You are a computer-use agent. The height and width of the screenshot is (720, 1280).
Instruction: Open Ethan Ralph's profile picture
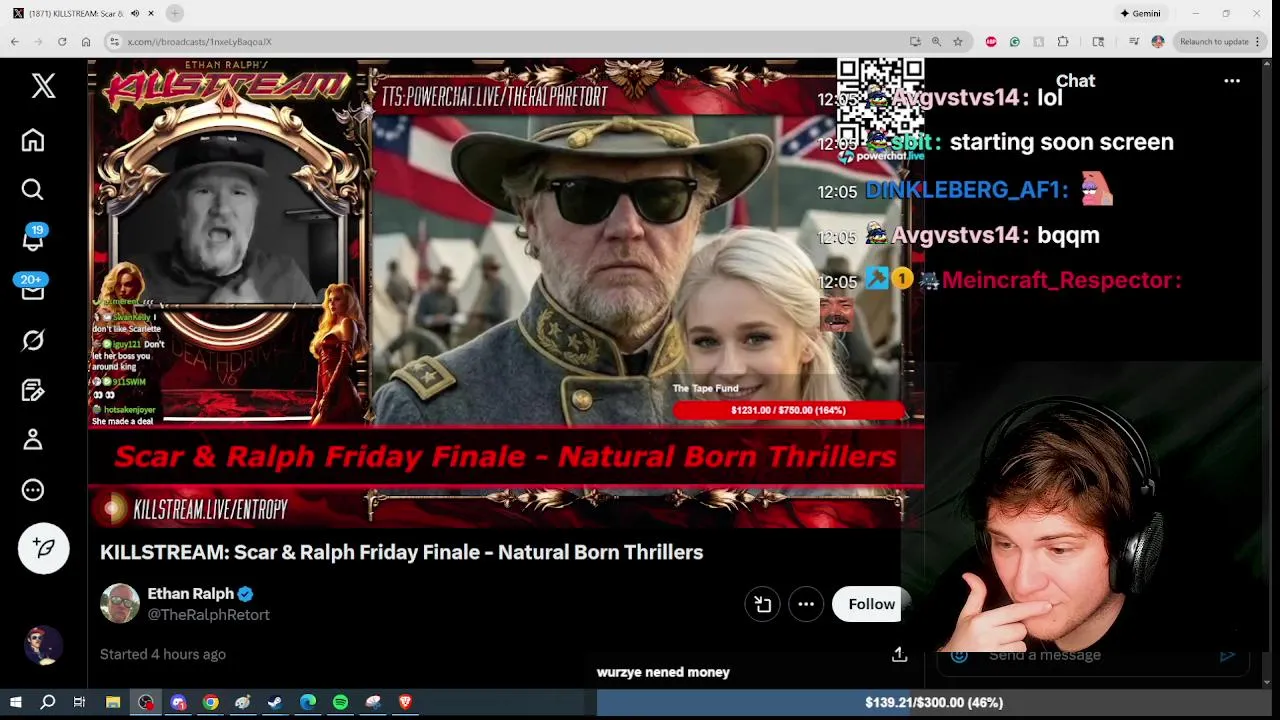120,603
